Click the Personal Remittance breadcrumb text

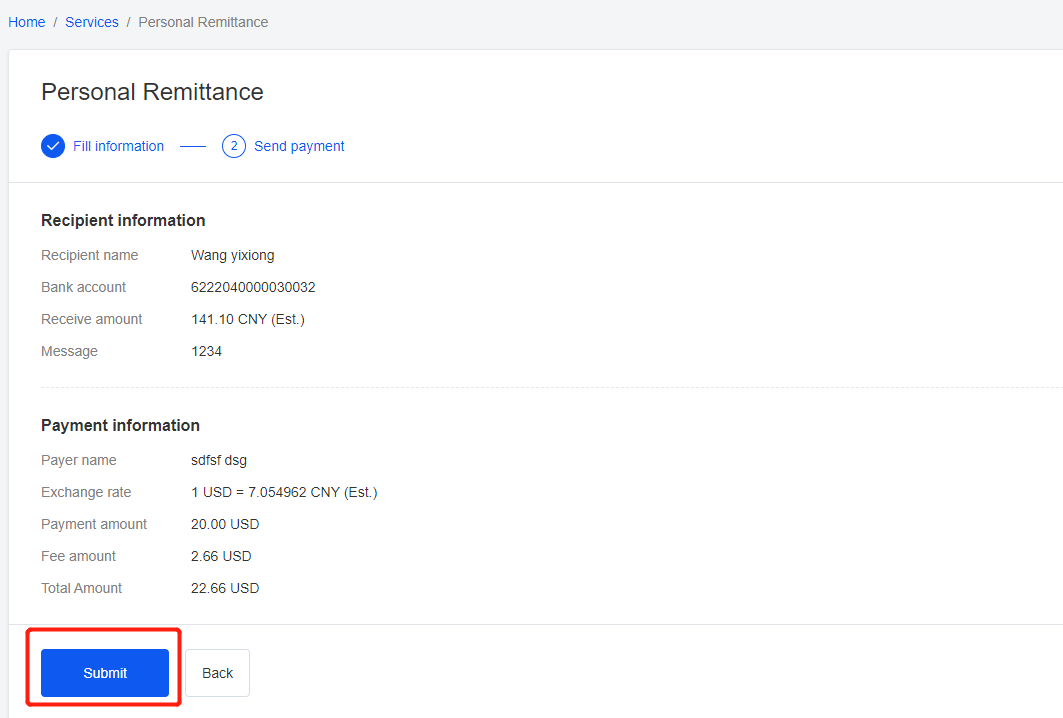(203, 22)
